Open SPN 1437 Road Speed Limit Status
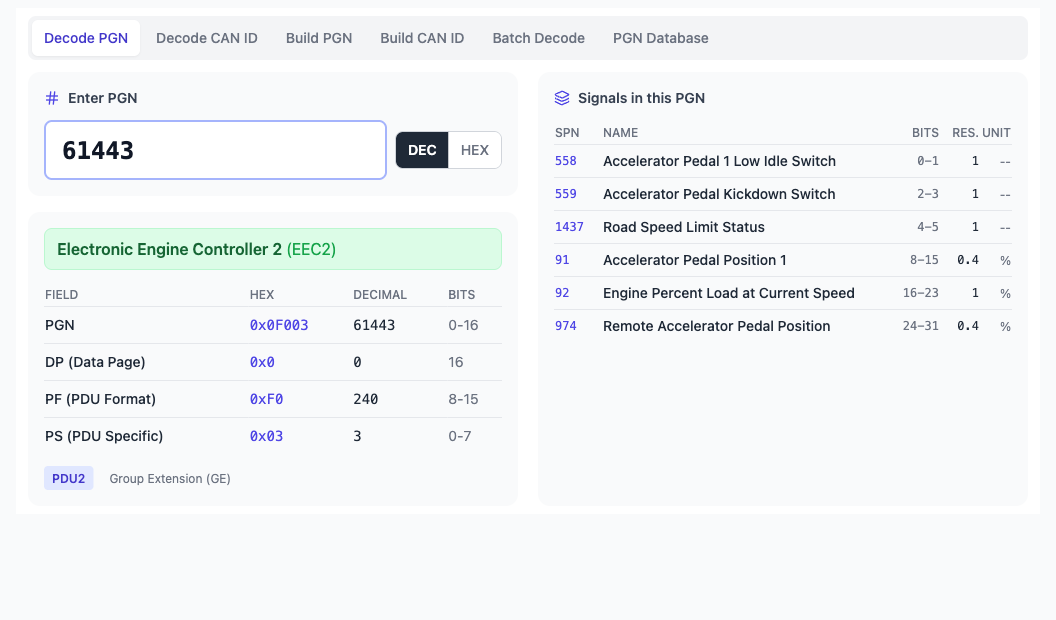The width and height of the screenshot is (1056, 620). pos(568,227)
